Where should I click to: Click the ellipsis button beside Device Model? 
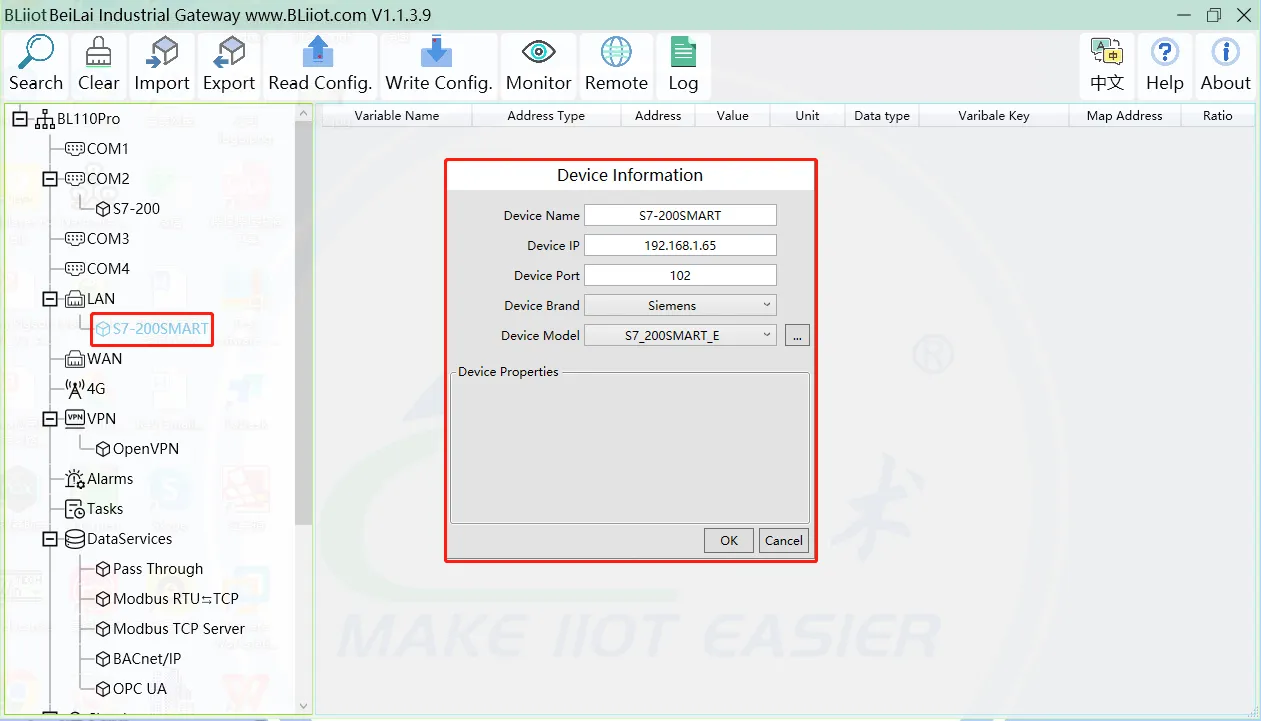click(797, 336)
